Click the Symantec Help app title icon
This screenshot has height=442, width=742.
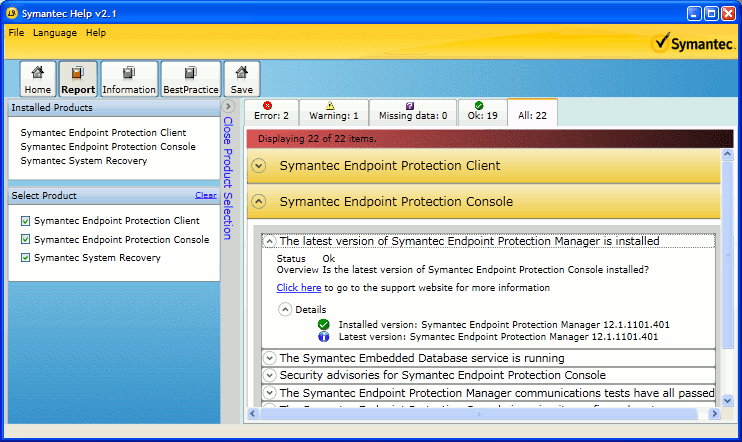pyautogui.click(x=12, y=13)
